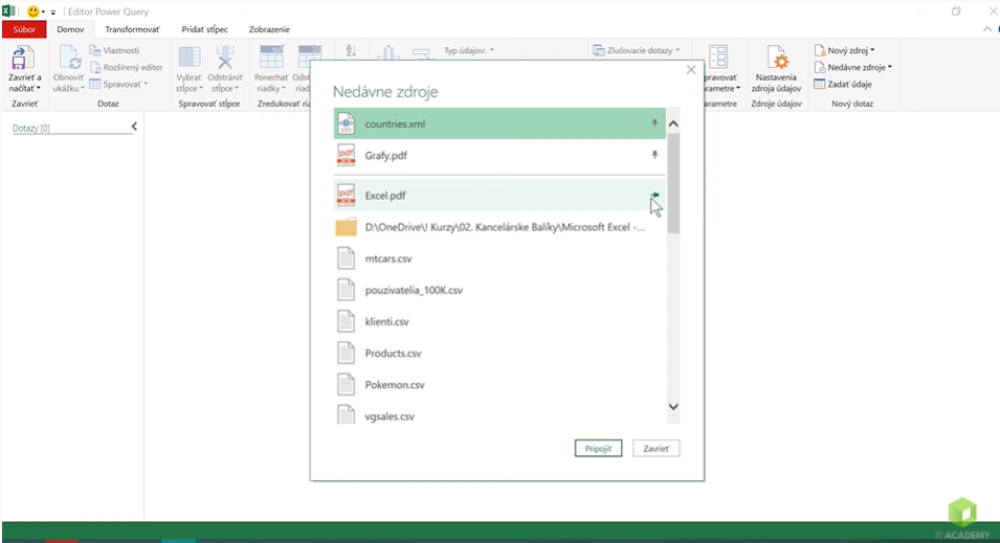The height and width of the screenshot is (543, 1000).
Task: Click the Odstrániť stĺpce icon
Action: pos(225,59)
